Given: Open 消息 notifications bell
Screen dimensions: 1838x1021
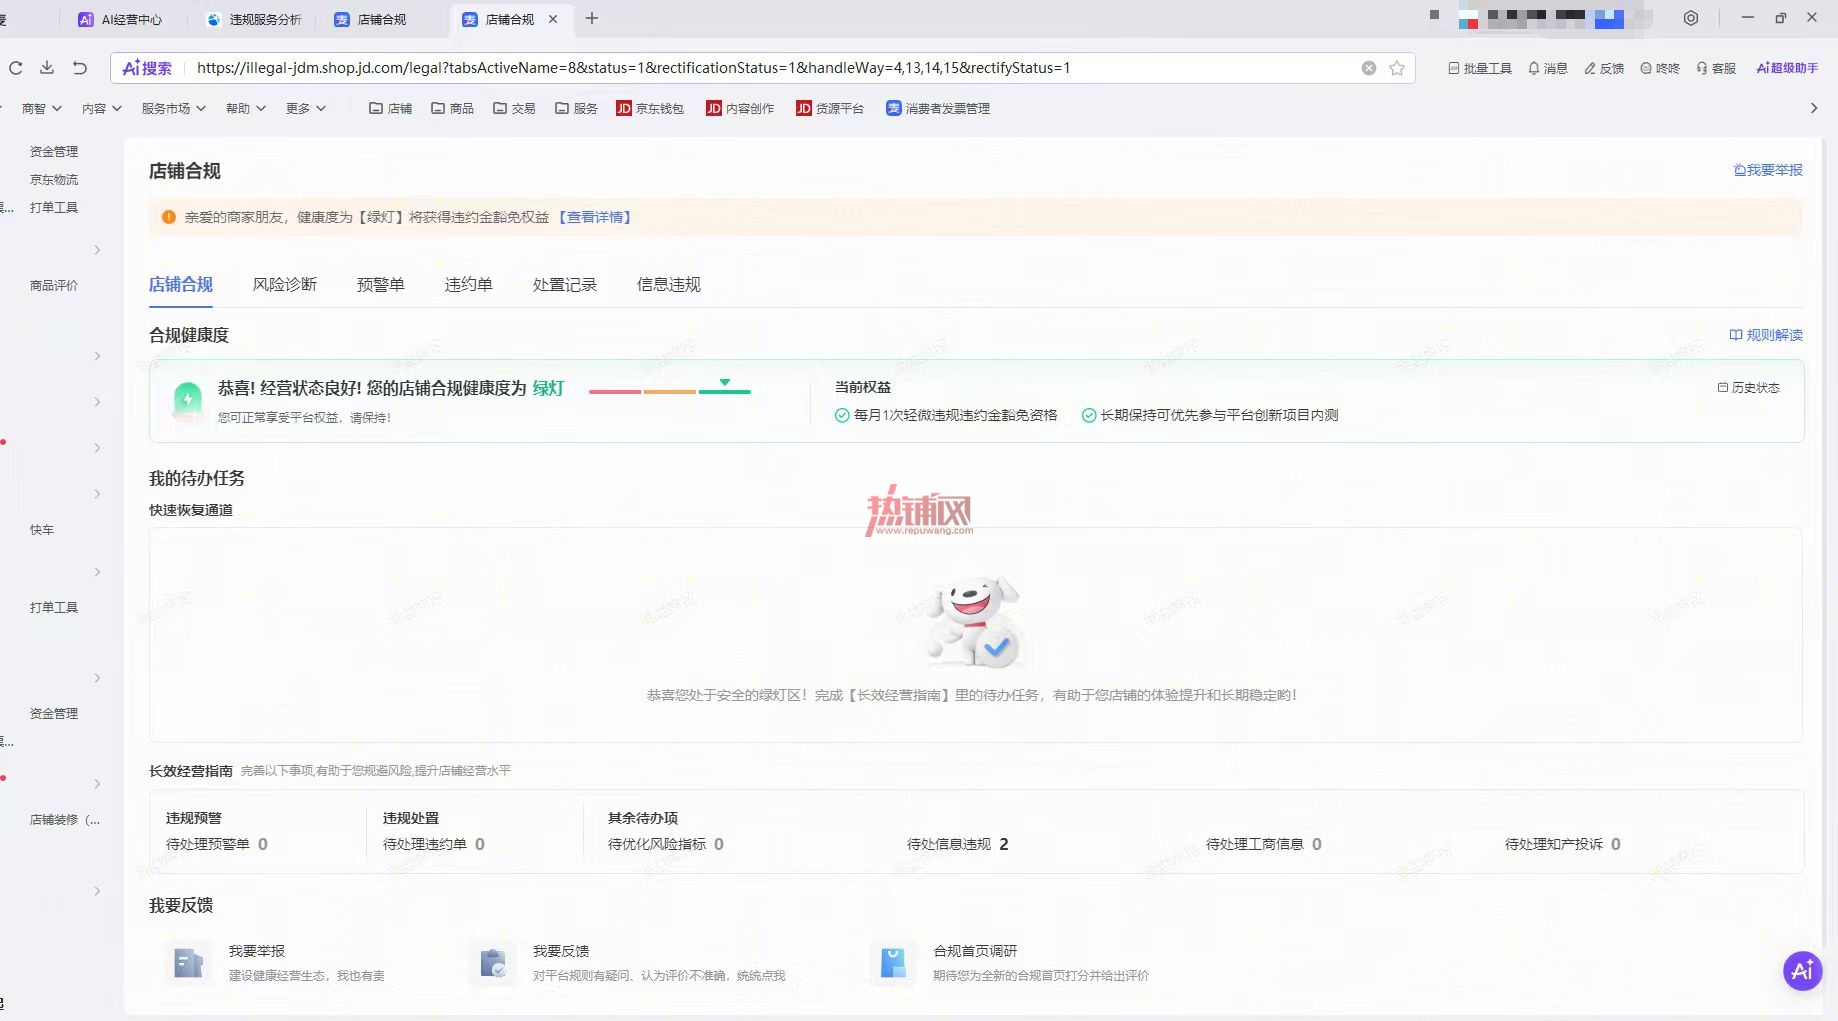Looking at the screenshot, I should (1548, 68).
